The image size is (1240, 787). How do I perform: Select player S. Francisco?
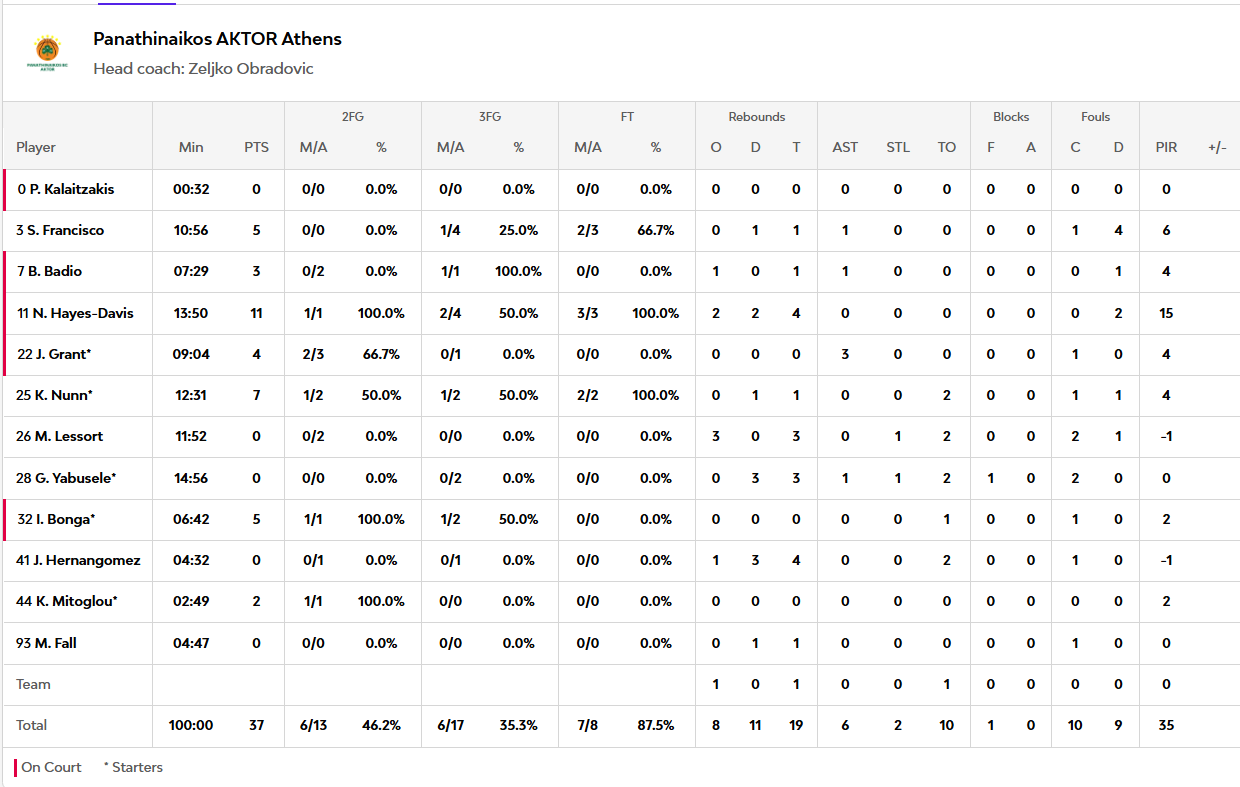pos(60,230)
